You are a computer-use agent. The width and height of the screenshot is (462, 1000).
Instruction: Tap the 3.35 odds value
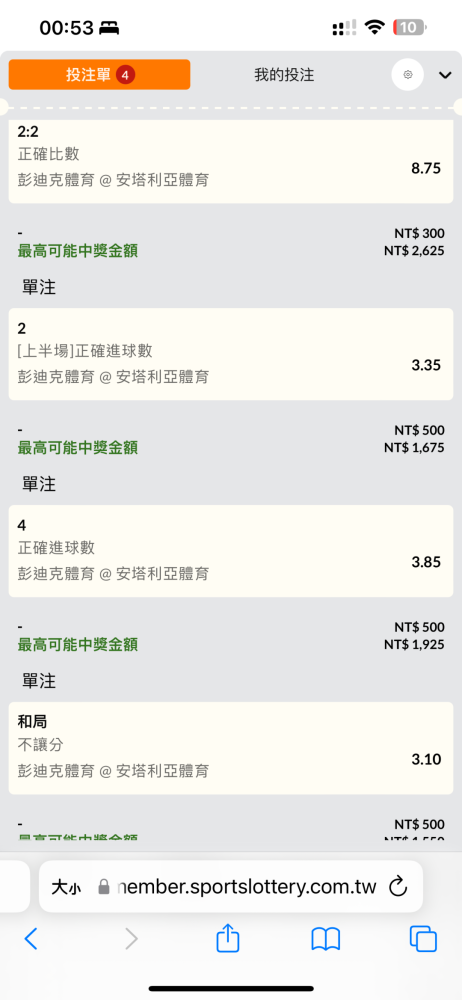click(426, 365)
